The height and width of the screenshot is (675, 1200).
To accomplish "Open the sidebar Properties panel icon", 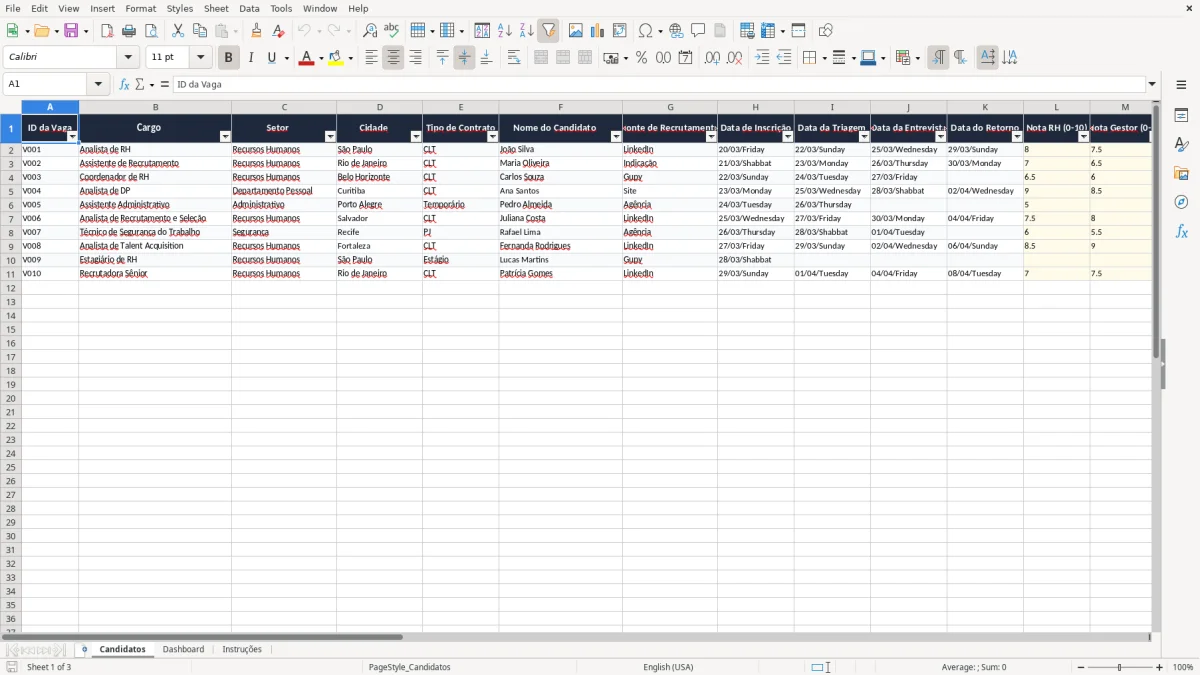I will point(1181,115).
